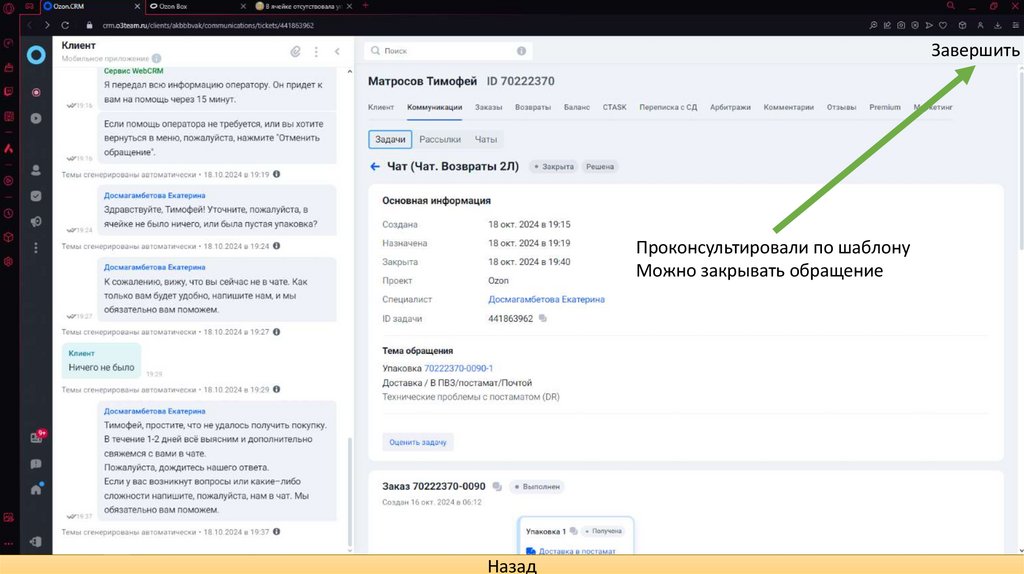Open the megaphone announcements icon in the CRM sidebar

[36, 222]
